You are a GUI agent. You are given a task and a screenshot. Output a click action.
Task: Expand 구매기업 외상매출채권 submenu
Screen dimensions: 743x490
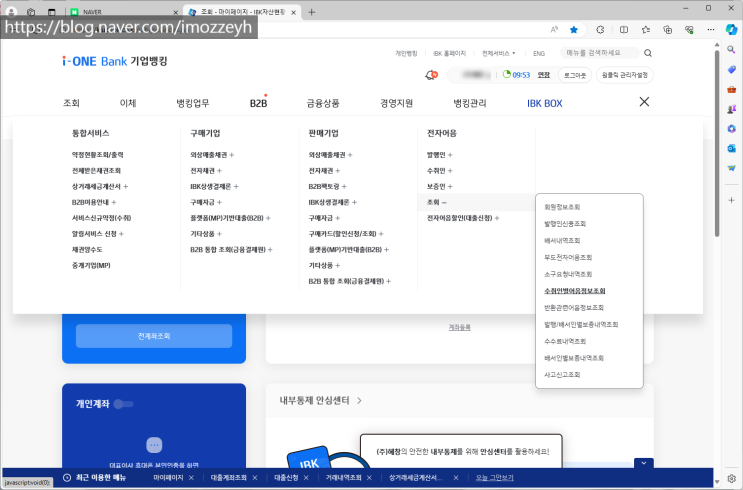232,155
